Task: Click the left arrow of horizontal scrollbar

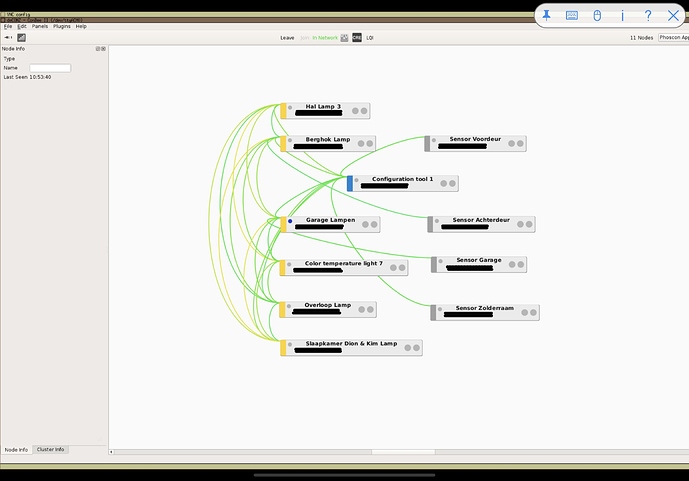Action: 111,452
